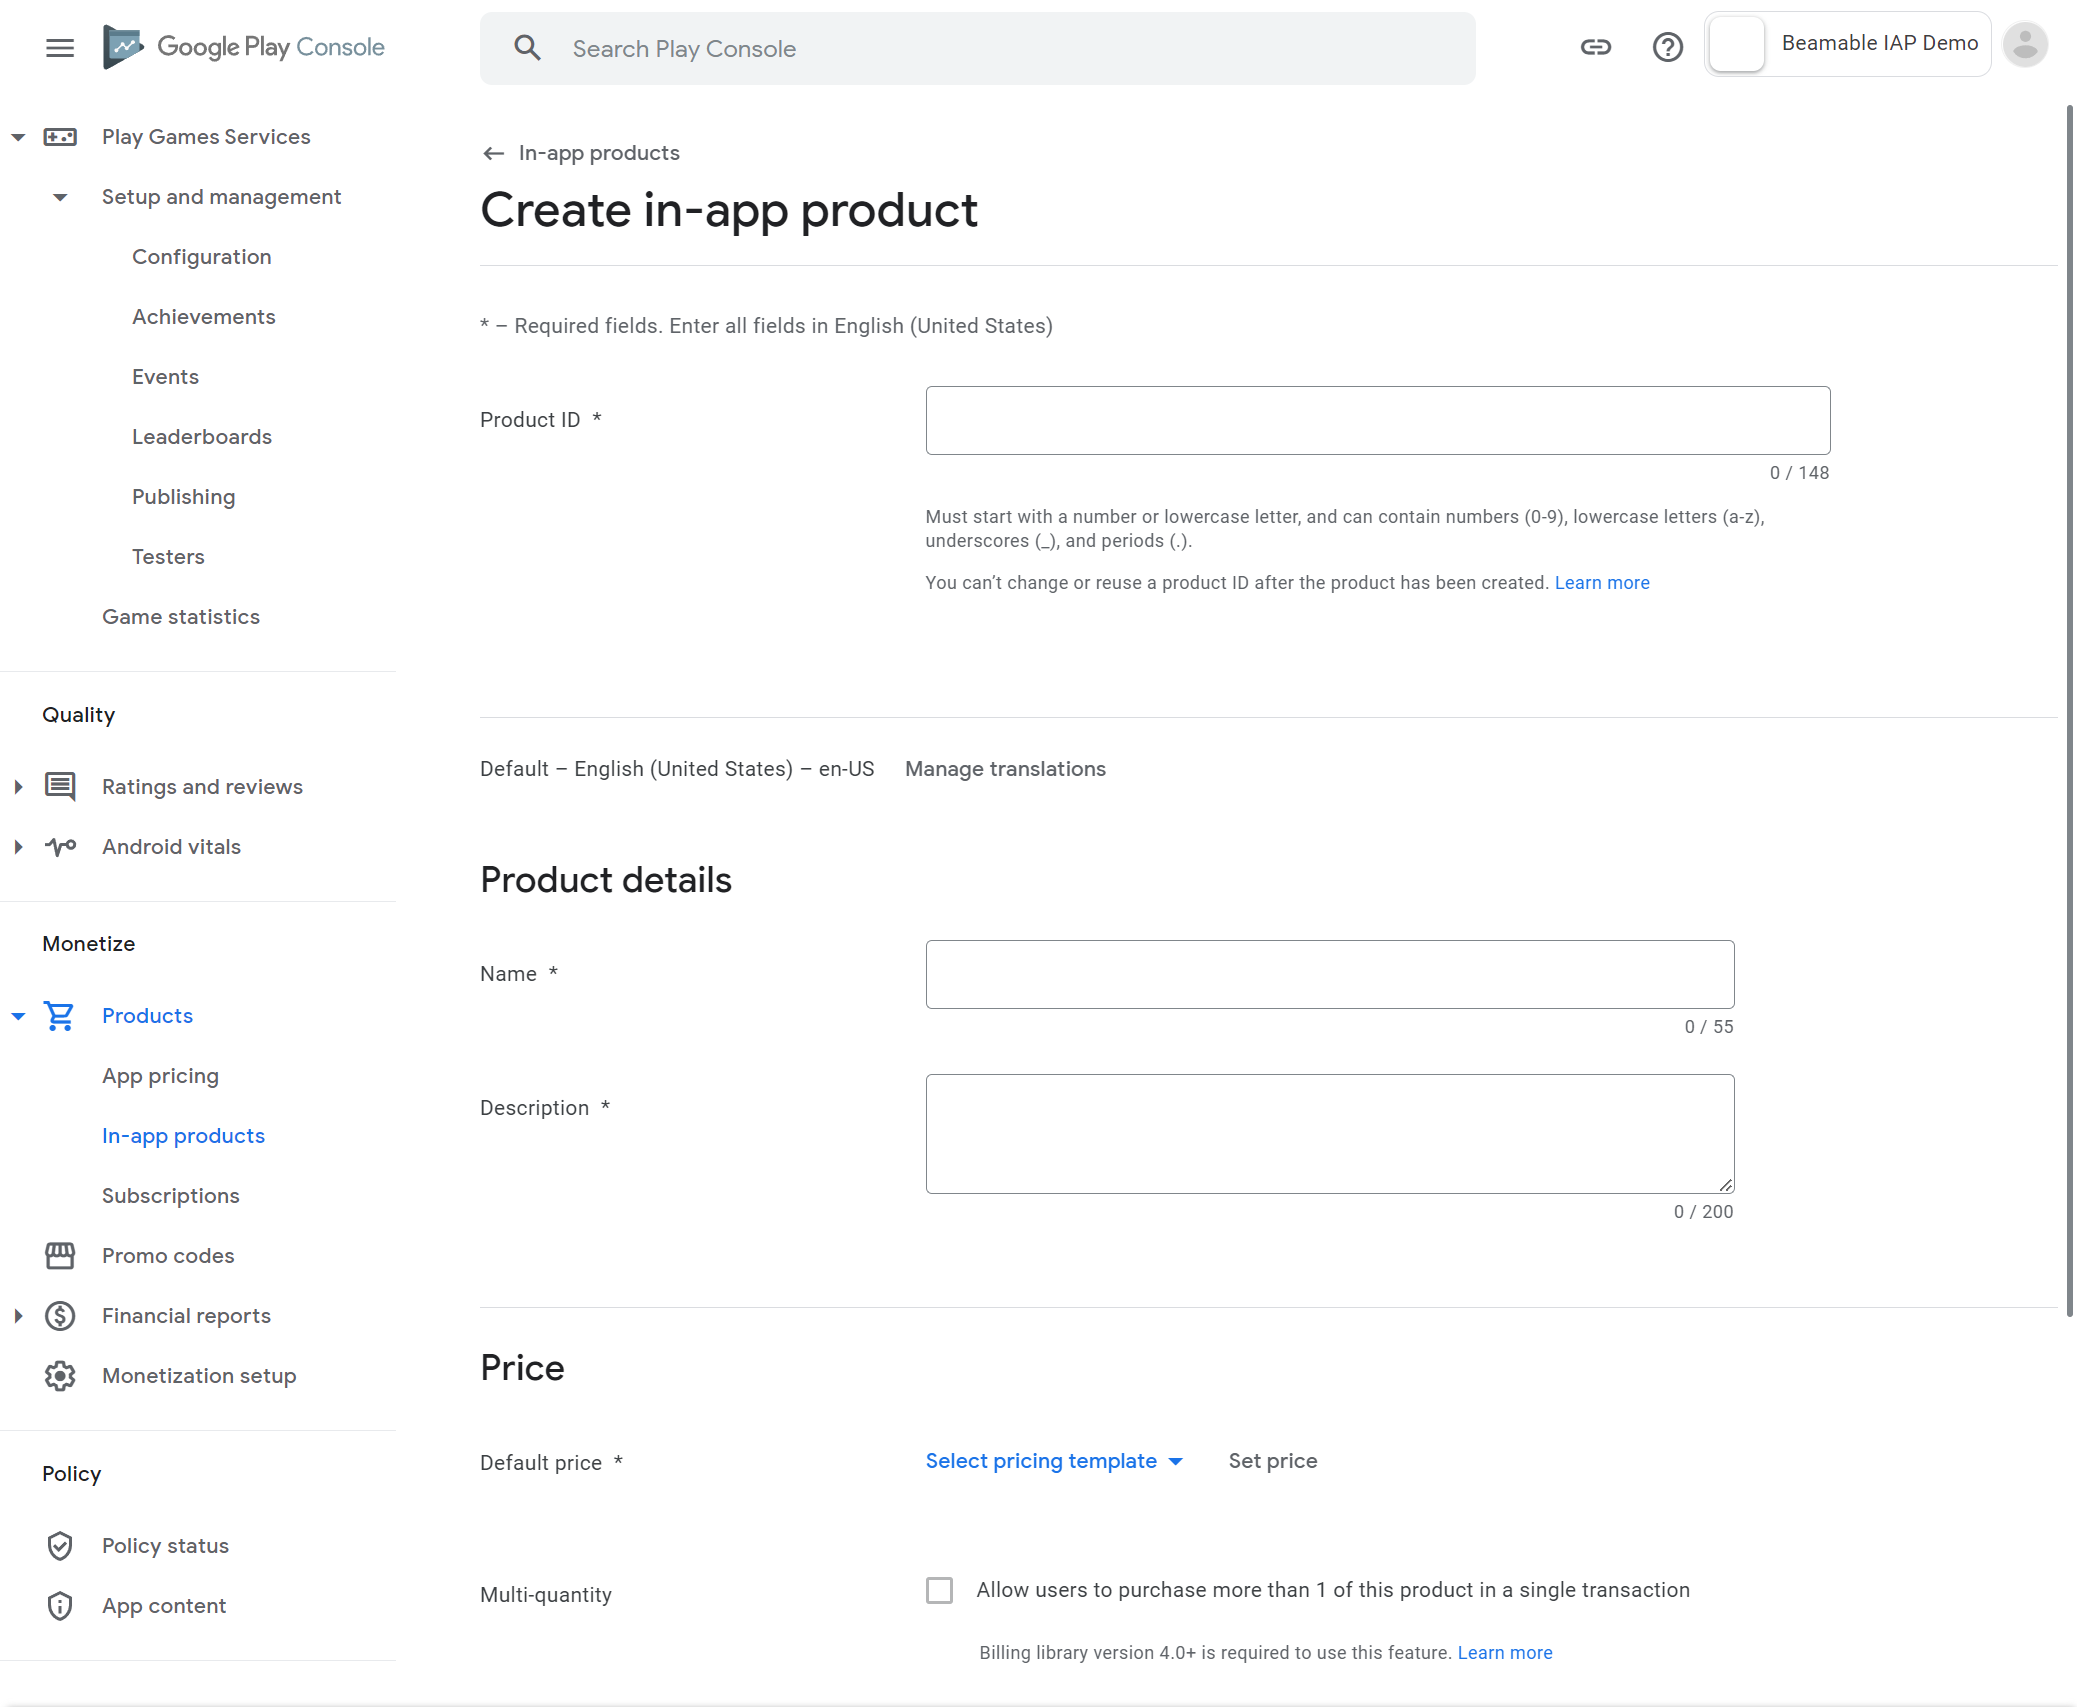
Task: Expand the Ratings and reviews section
Action: click(x=18, y=787)
